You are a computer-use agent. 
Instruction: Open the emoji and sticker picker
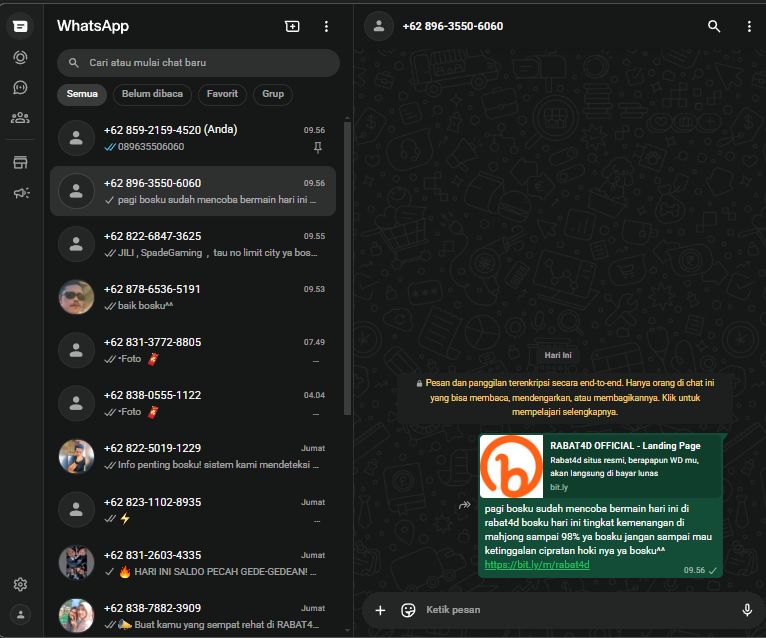(x=408, y=610)
